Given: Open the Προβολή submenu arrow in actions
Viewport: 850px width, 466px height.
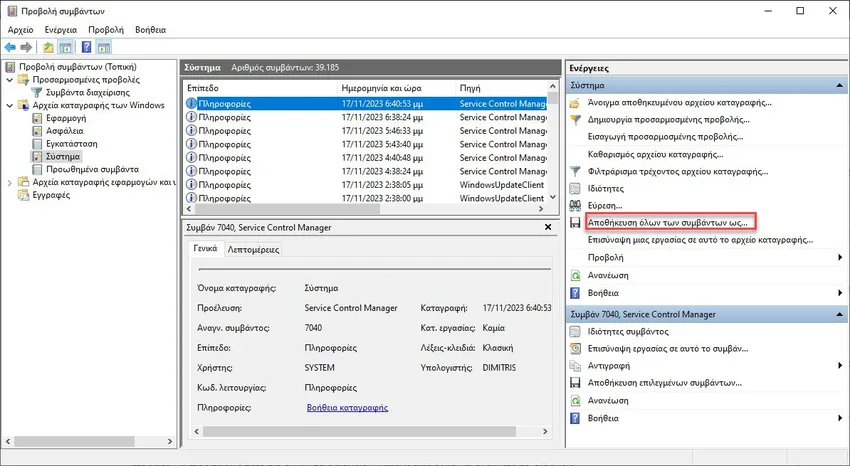Looking at the screenshot, I should click(840, 257).
